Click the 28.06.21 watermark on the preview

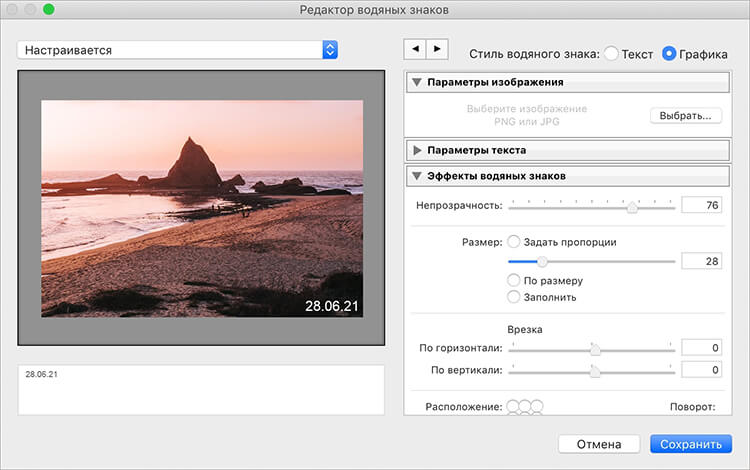[331, 306]
